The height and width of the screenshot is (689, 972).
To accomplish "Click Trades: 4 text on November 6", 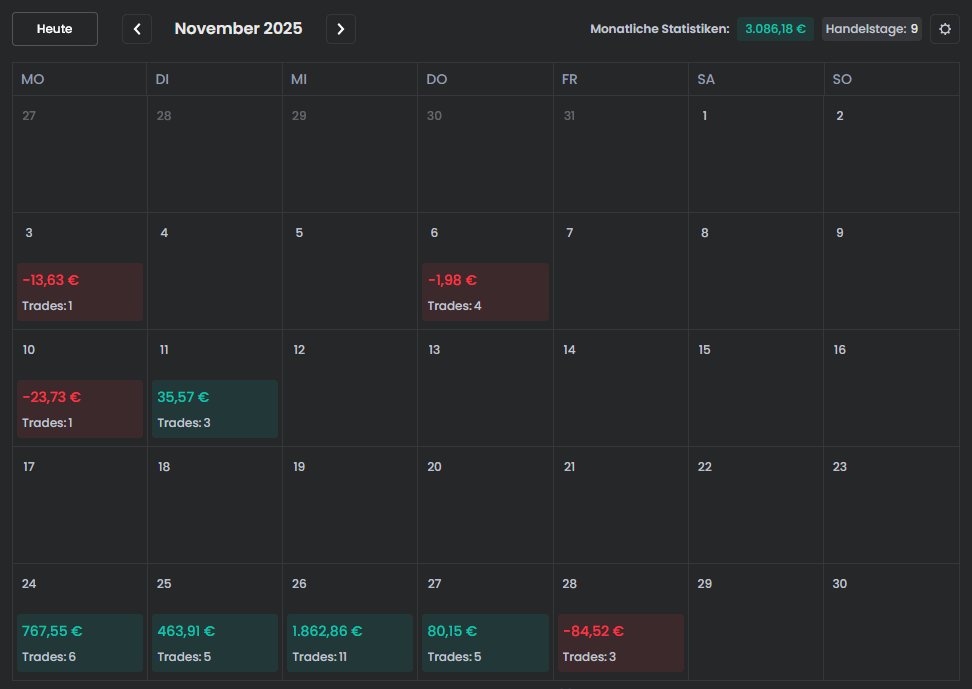I will [x=454, y=306].
